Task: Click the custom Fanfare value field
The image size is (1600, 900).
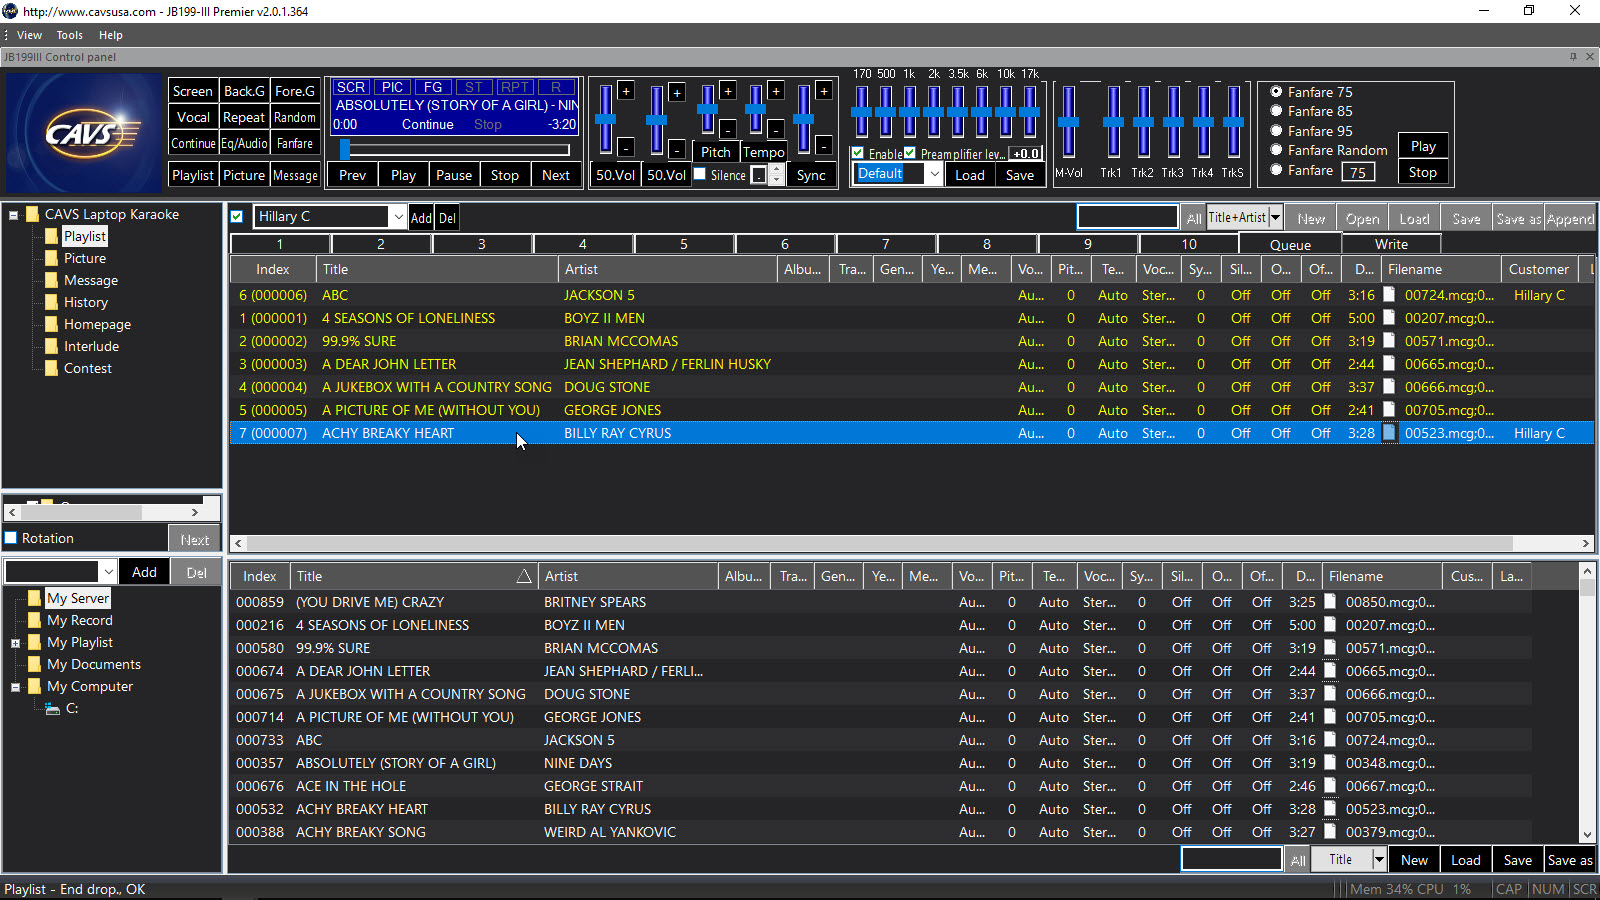Action: coord(1357,172)
